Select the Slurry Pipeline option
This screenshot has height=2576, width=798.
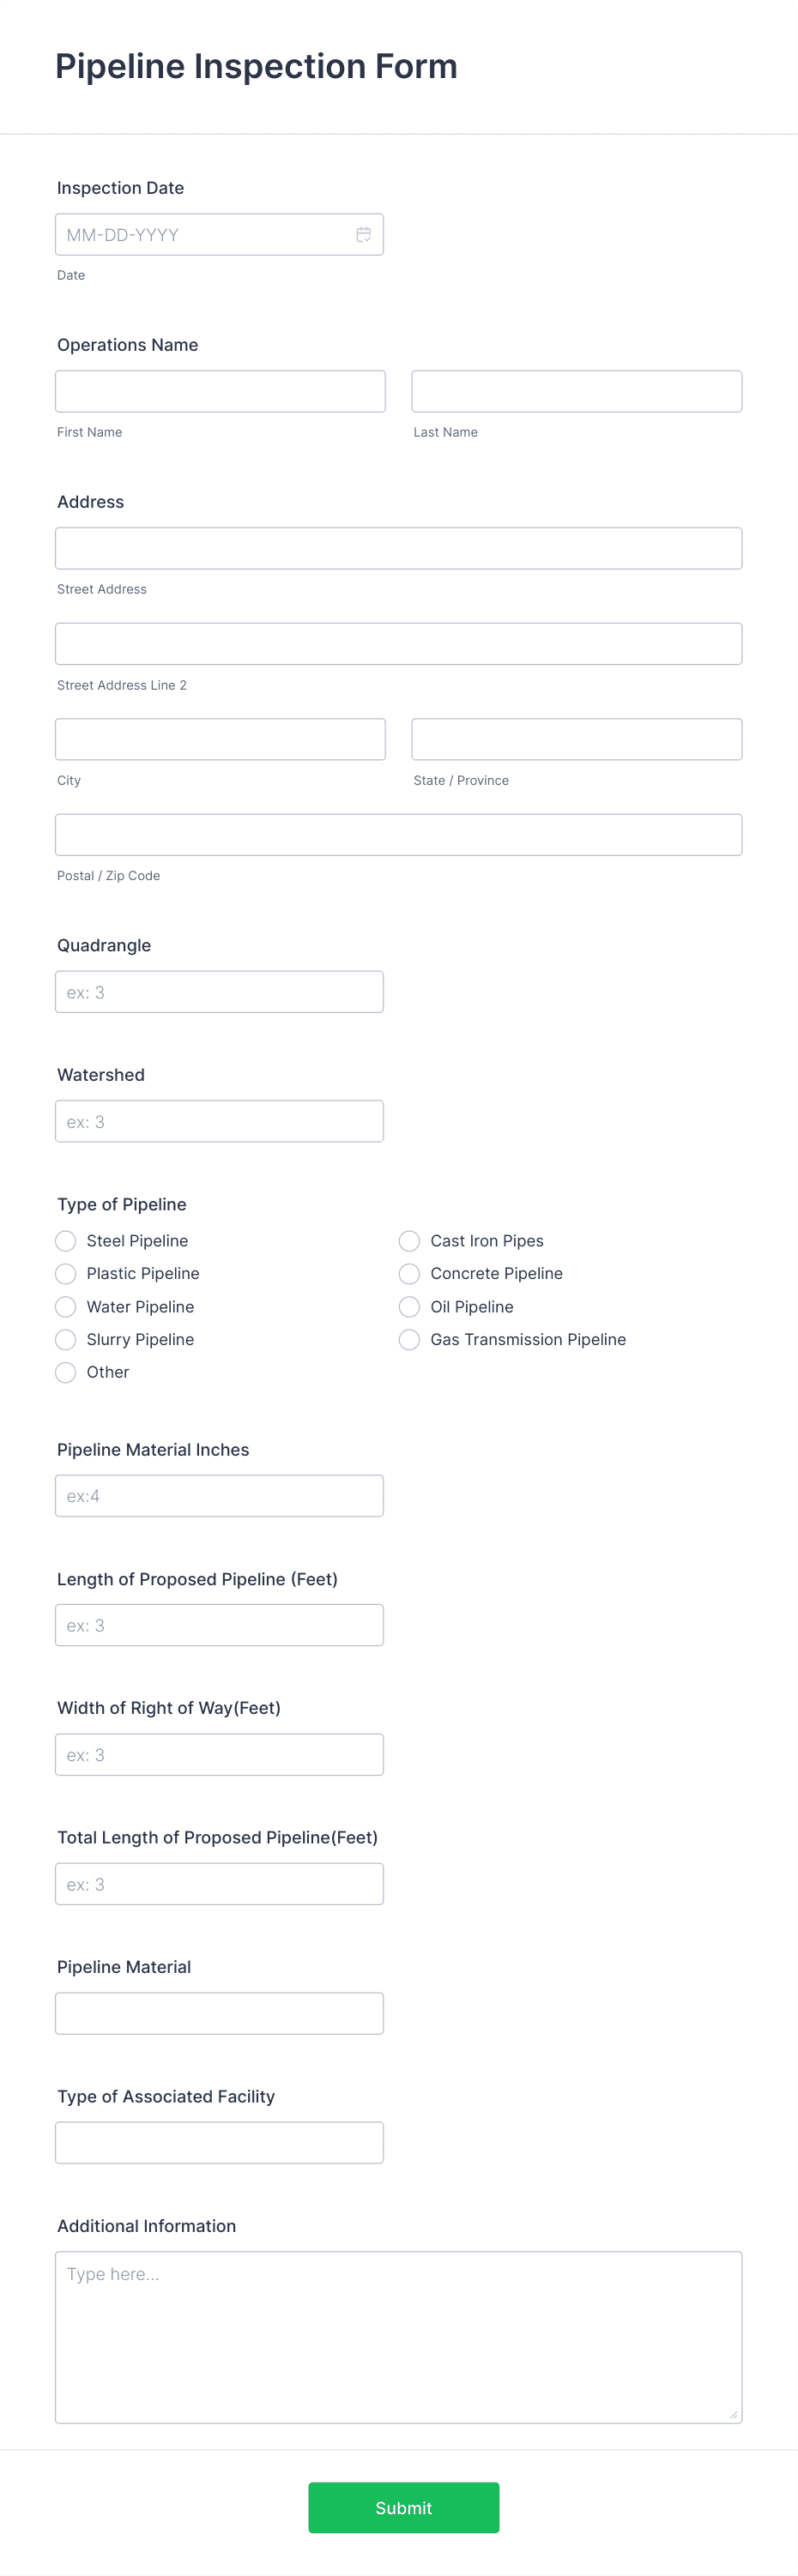(65, 1339)
